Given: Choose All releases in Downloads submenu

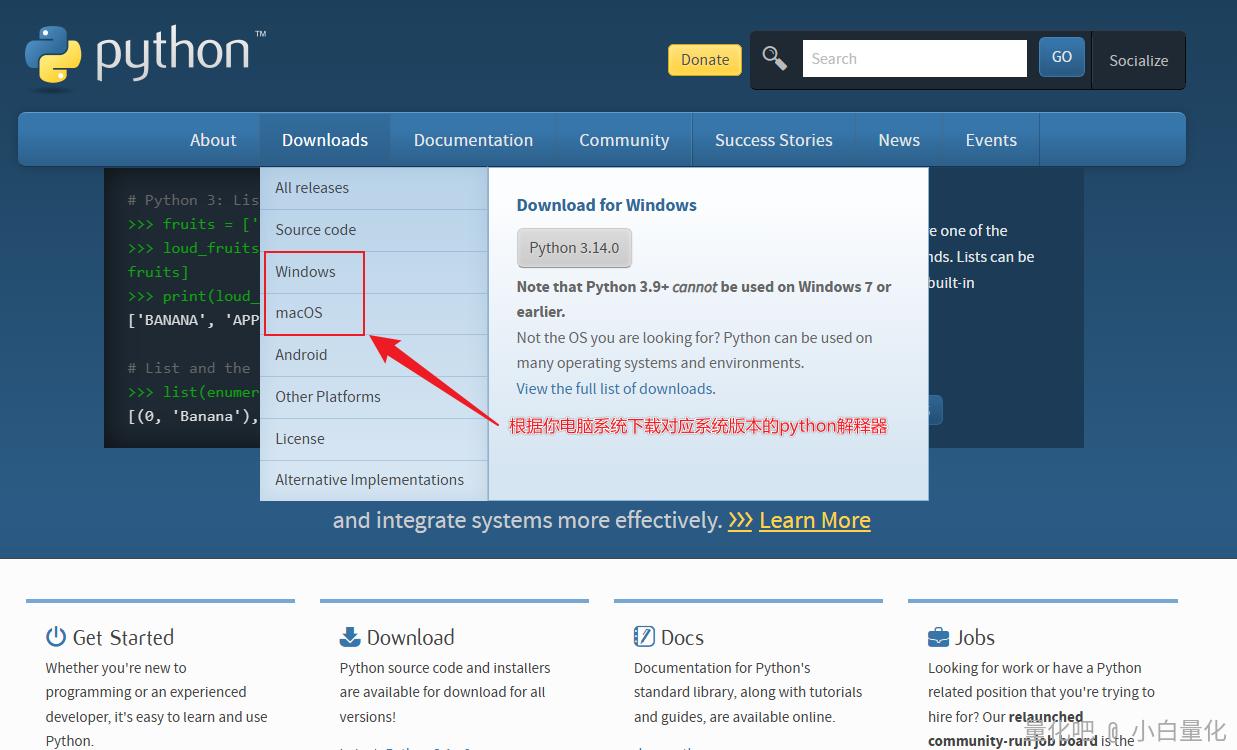Looking at the screenshot, I should pos(312,188).
